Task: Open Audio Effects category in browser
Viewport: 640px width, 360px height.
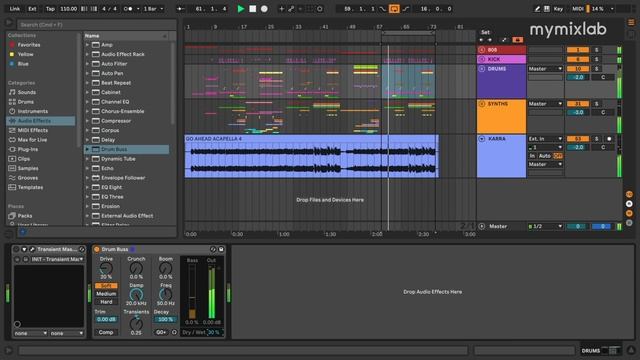Action: click(x=40, y=121)
